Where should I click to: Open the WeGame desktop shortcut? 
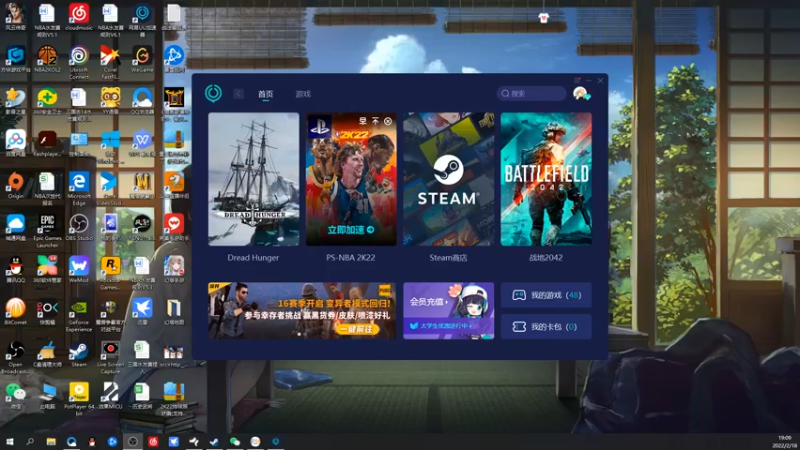(x=142, y=59)
